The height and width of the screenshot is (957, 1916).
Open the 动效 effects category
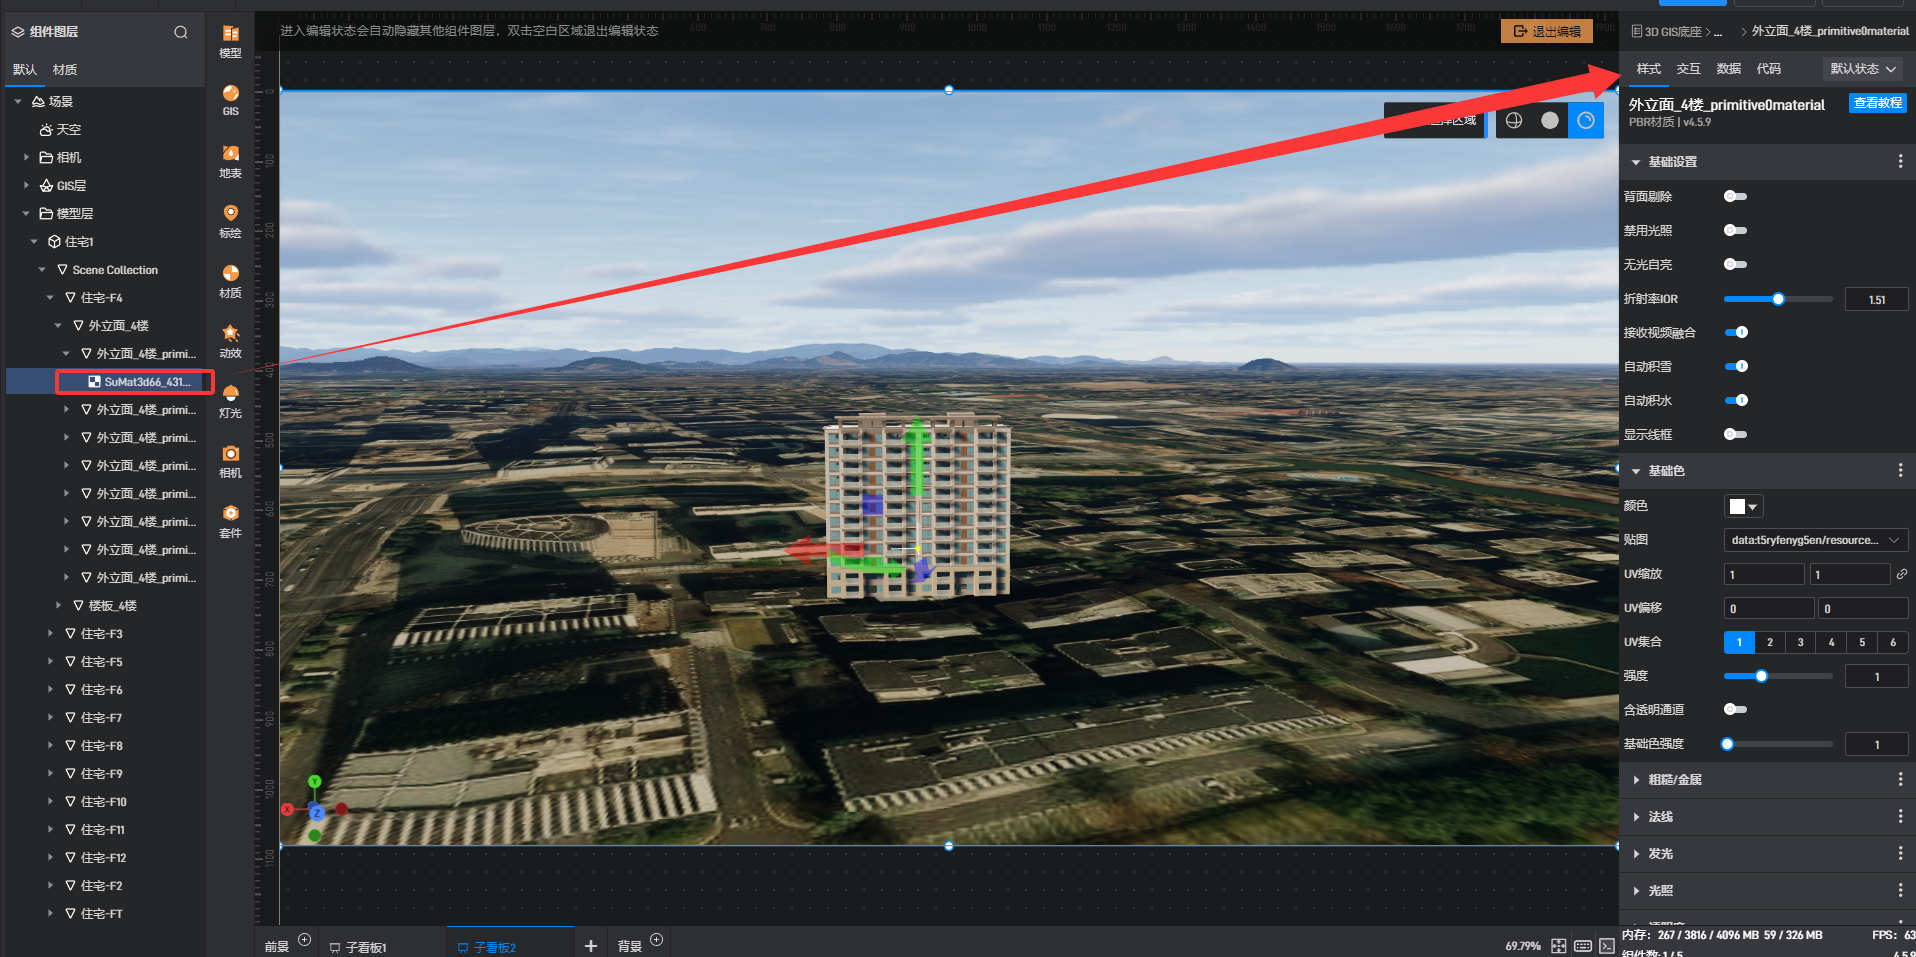pyautogui.click(x=230, y=340)
